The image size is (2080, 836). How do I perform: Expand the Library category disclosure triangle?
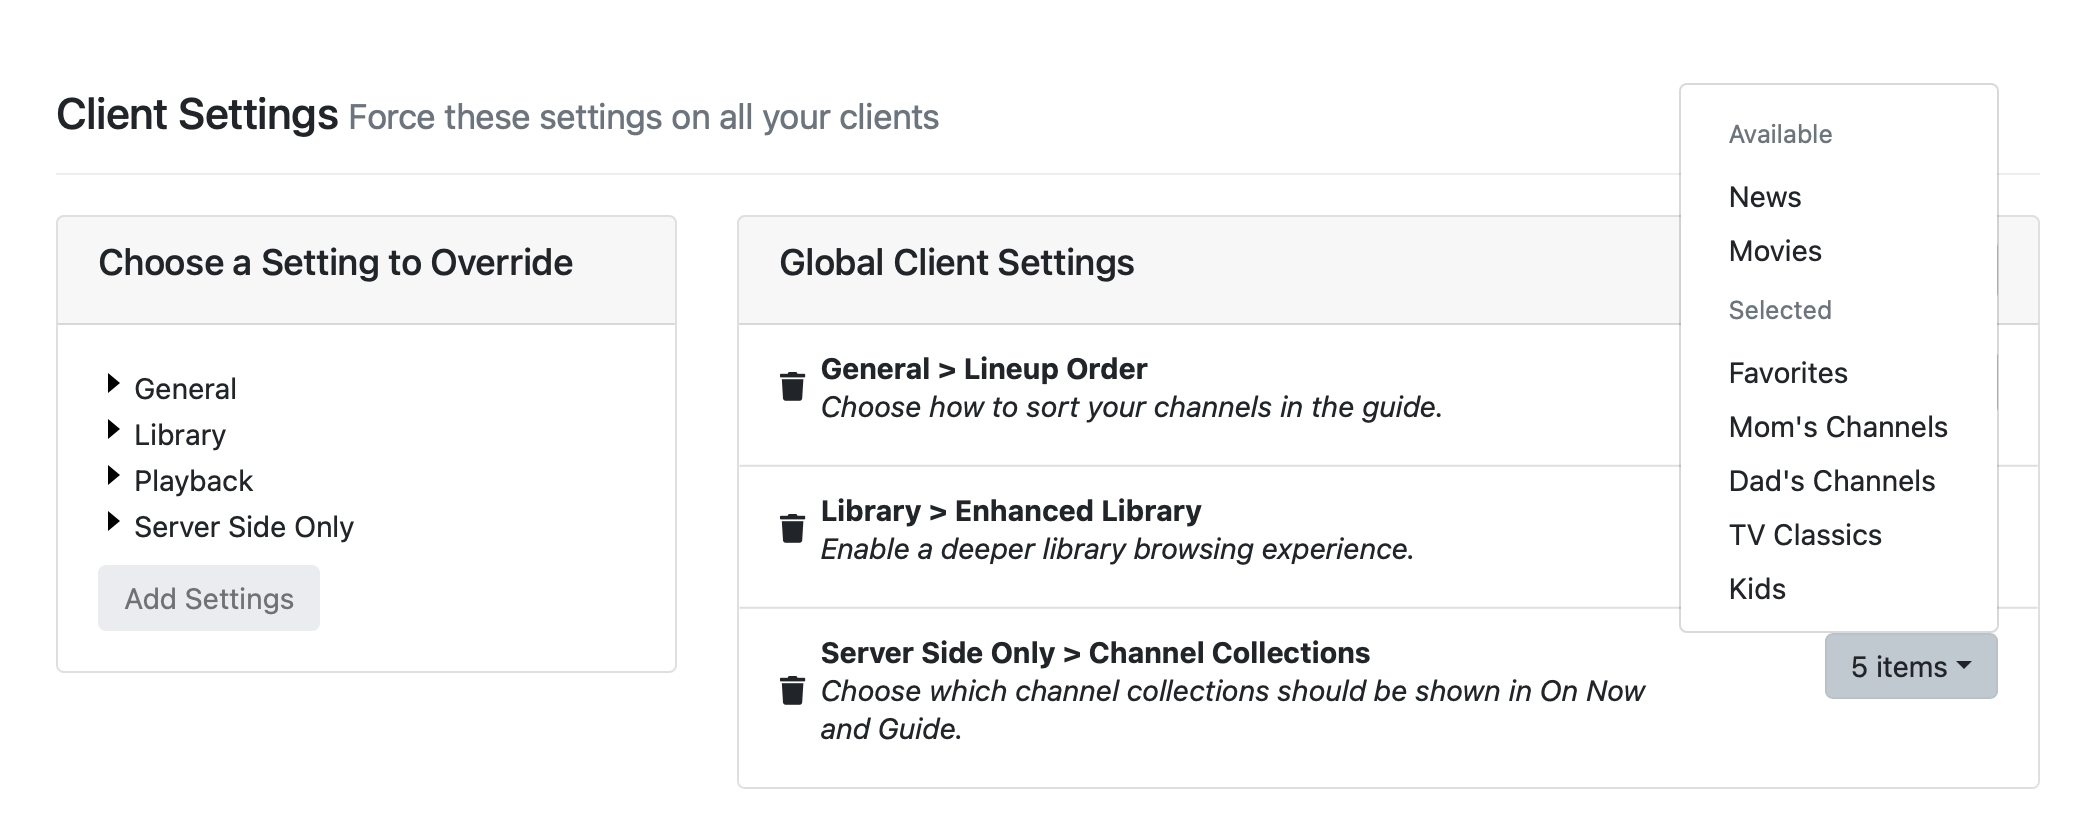113,431
